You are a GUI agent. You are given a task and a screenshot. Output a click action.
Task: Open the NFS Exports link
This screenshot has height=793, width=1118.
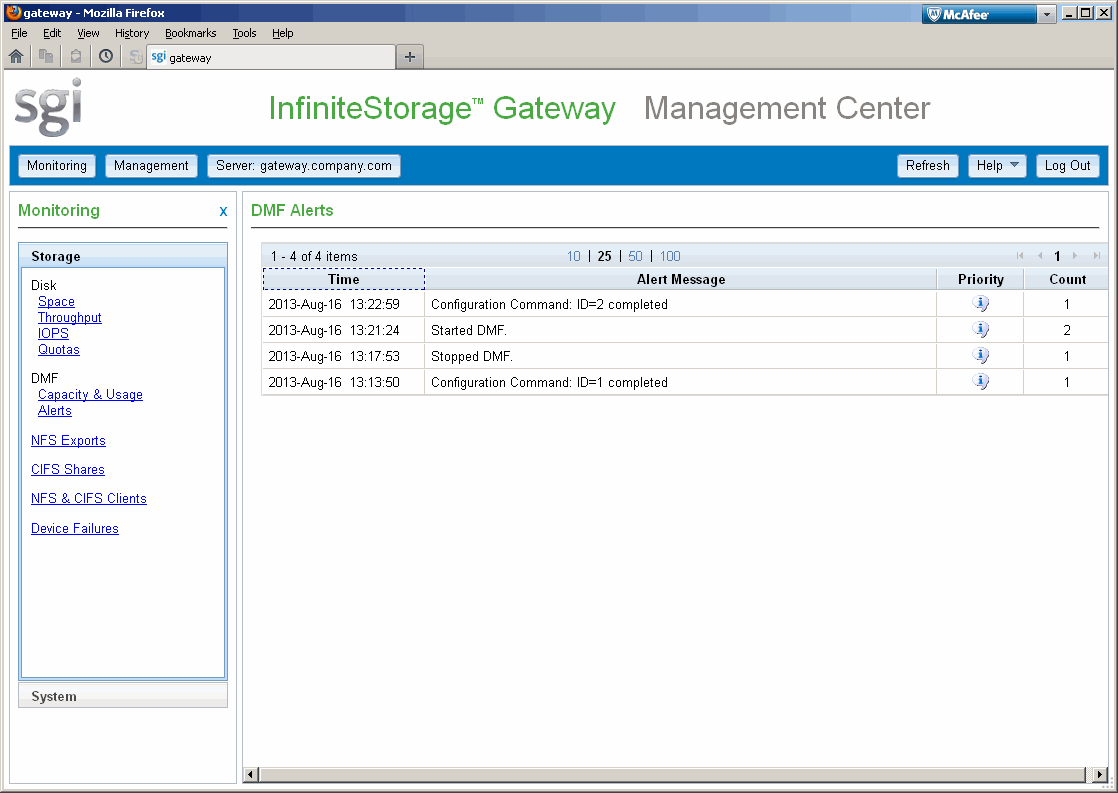click(68, 440)
